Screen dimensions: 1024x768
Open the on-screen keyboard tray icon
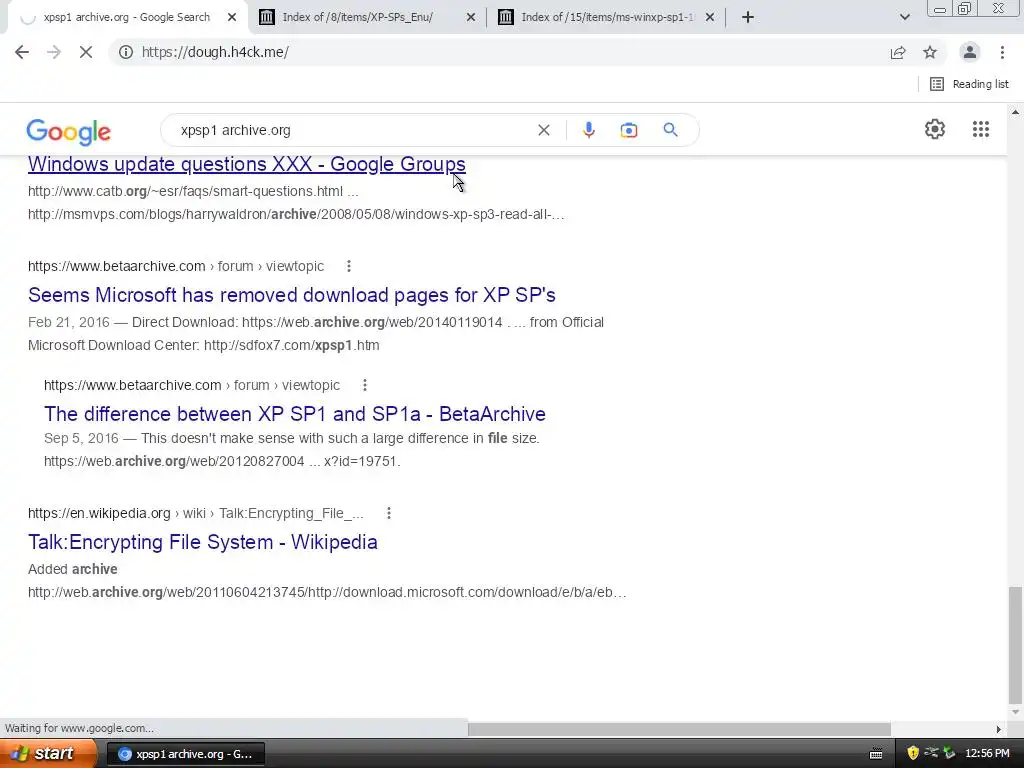(x=876, y=754)
